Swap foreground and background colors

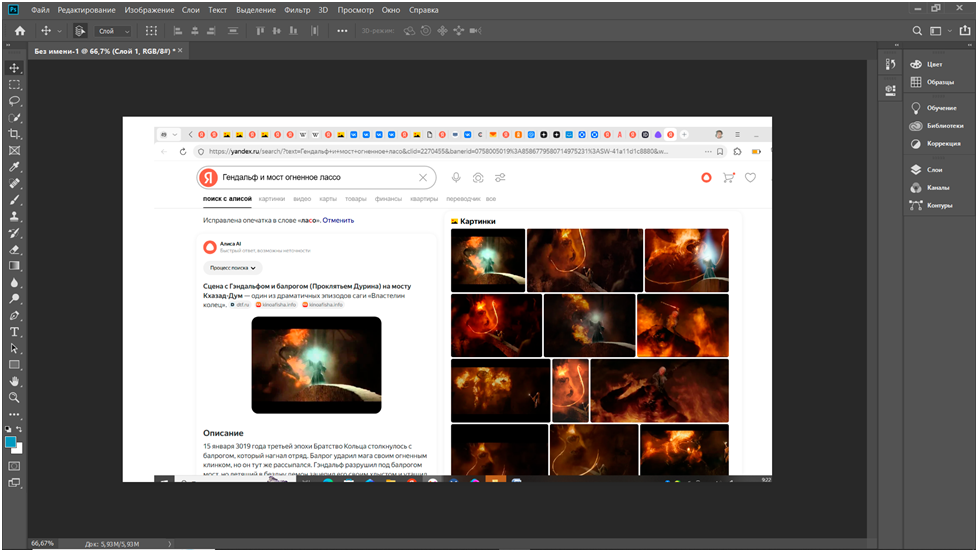click(x=19, y=429)
